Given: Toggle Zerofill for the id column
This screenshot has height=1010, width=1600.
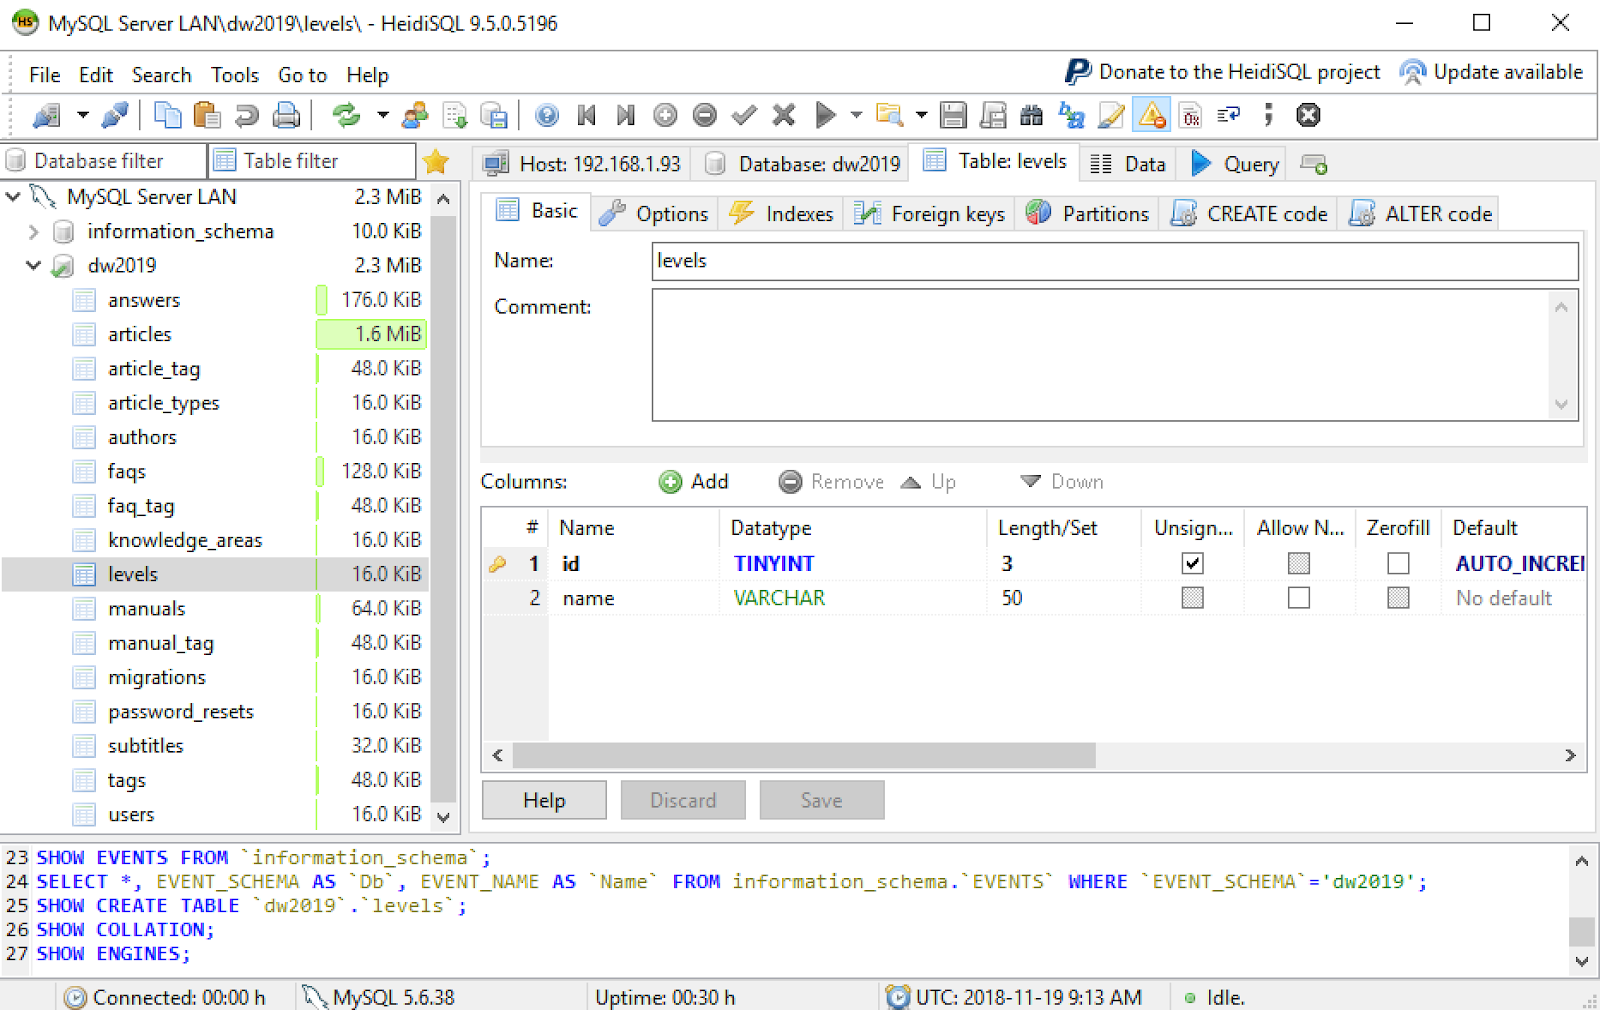Looking at the screenshot, I should tap(1398, 564).
